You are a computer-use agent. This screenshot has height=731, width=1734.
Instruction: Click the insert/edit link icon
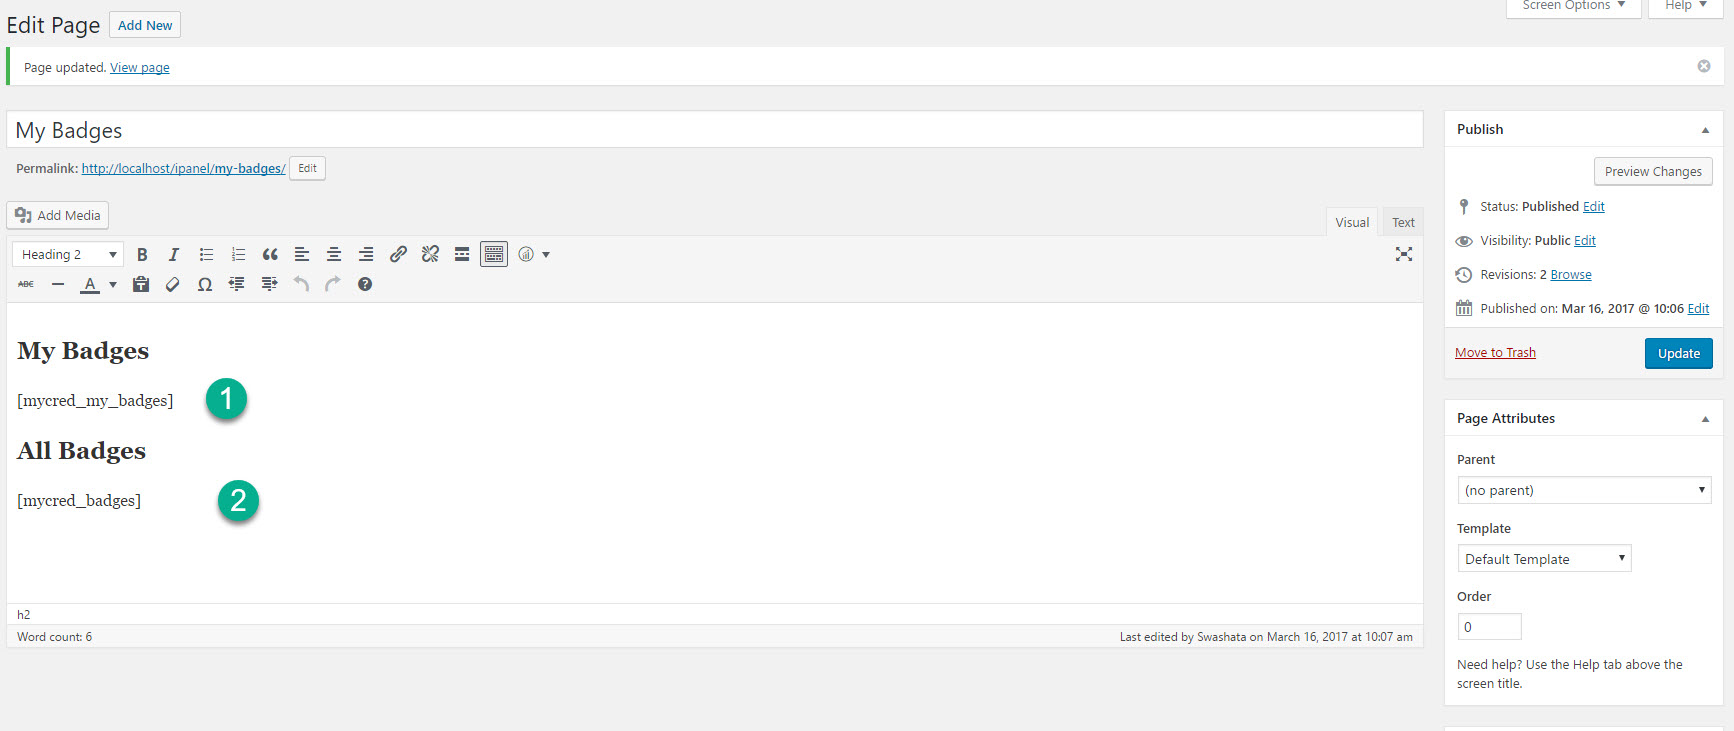coord(398,255)
